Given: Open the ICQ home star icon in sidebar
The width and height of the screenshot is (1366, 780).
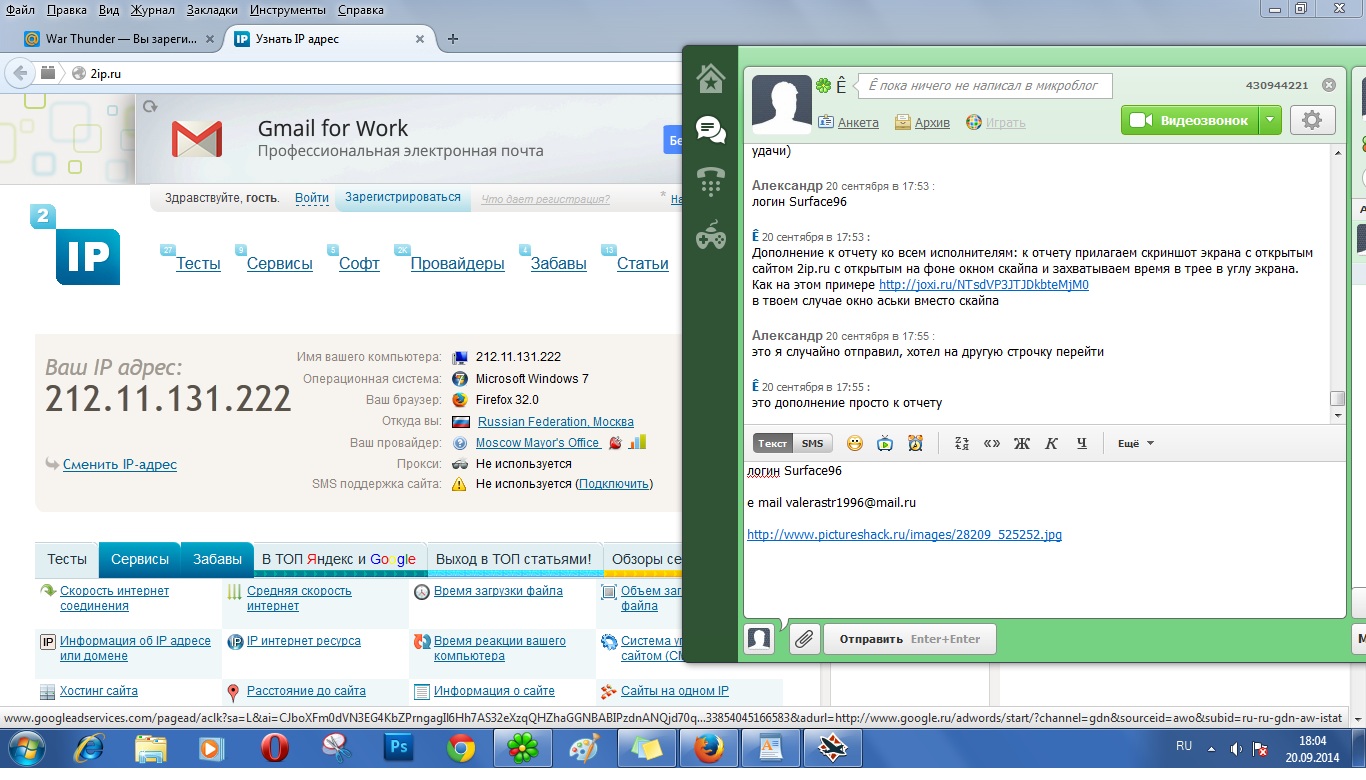Looking at the screenshot, I should point(711,77).
